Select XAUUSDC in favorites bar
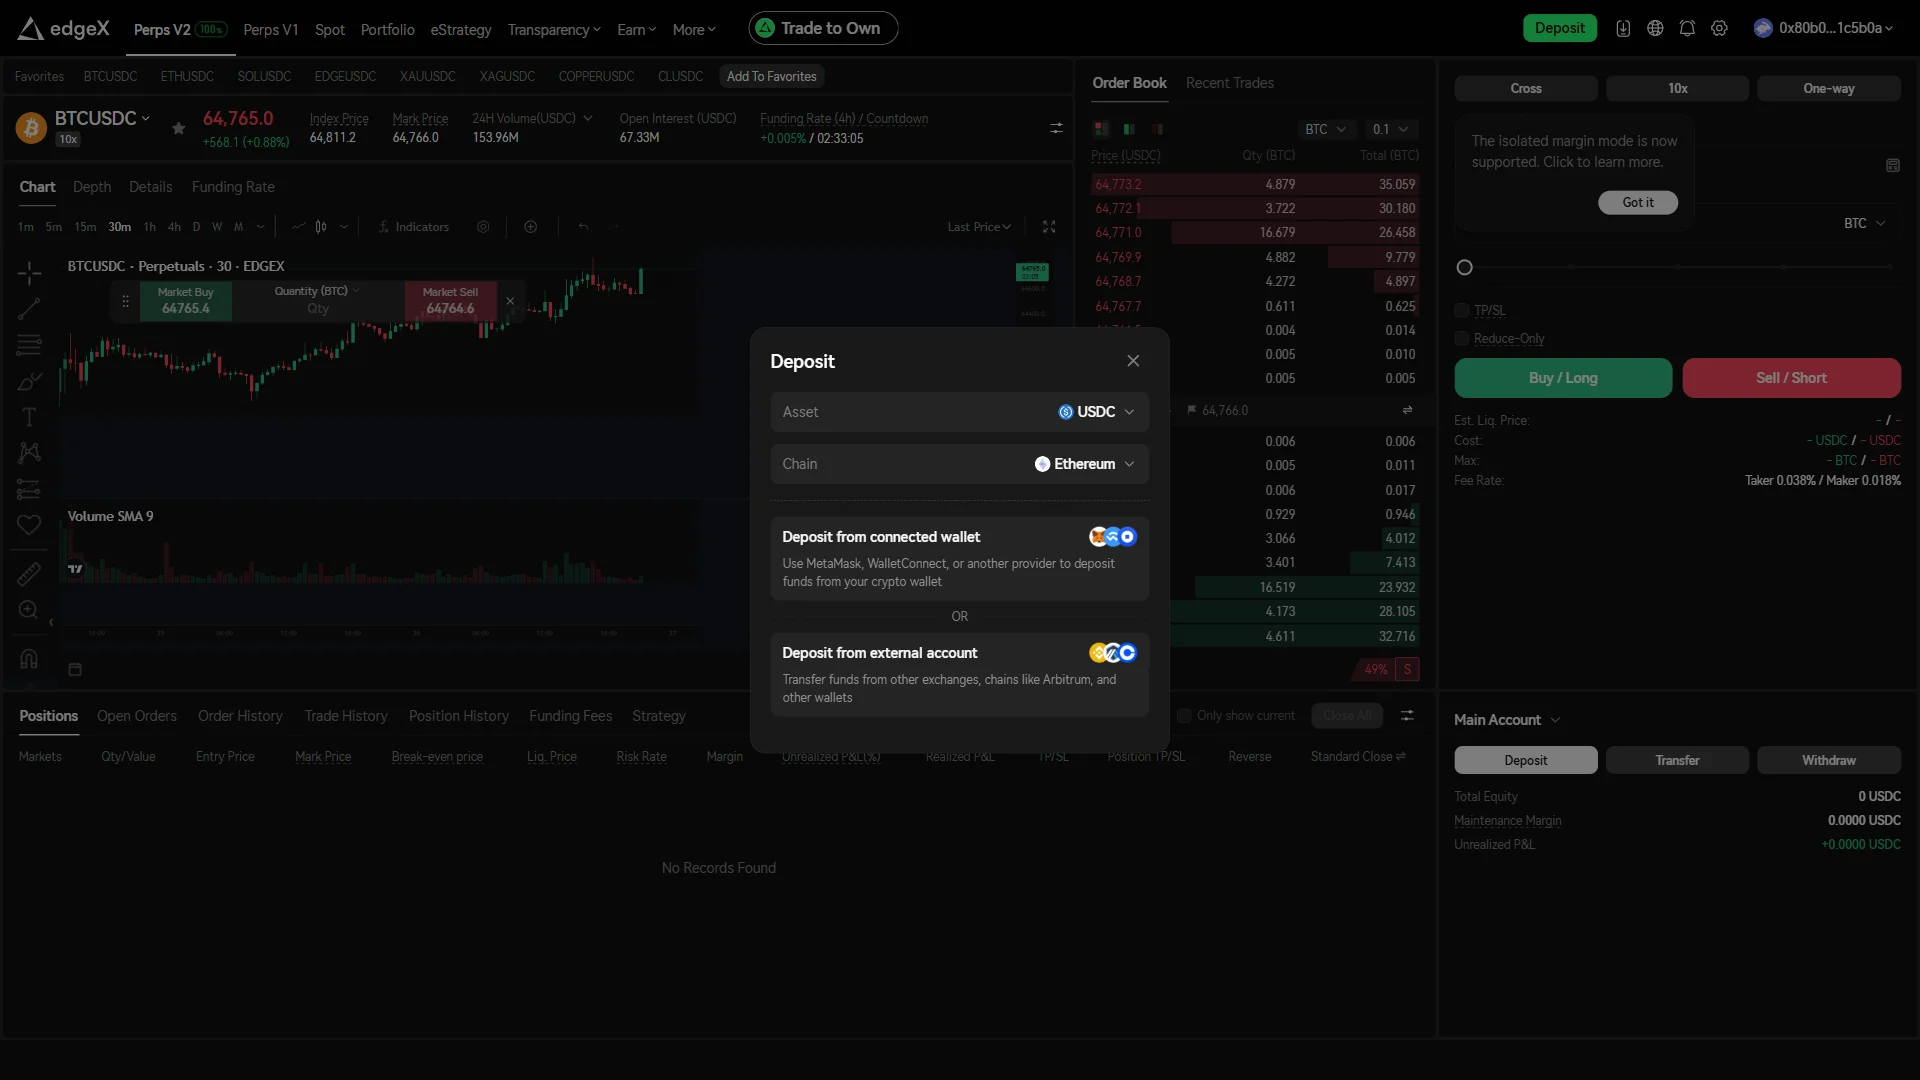This screenshot has height=1080, width=1920. tap(427, 76)
